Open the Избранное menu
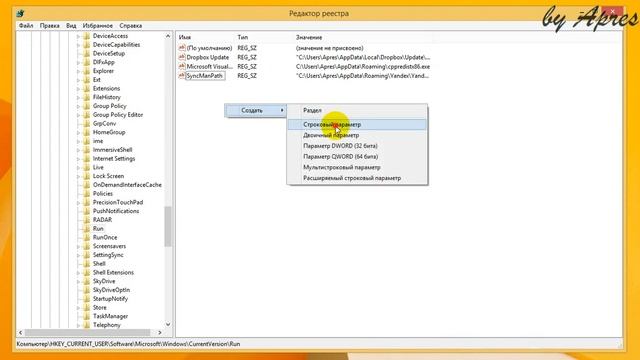640x360 pixels. tap(98, 25)
